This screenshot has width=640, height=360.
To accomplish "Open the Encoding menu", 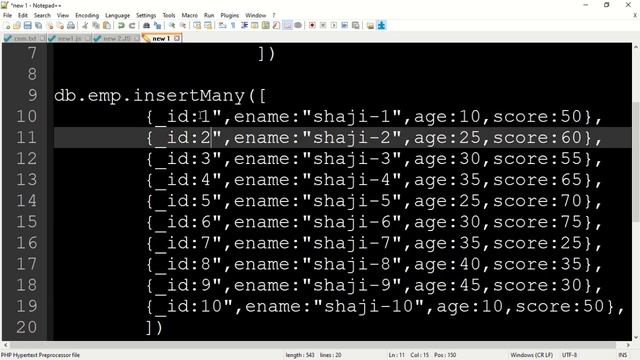I will [x=87, y=15].
